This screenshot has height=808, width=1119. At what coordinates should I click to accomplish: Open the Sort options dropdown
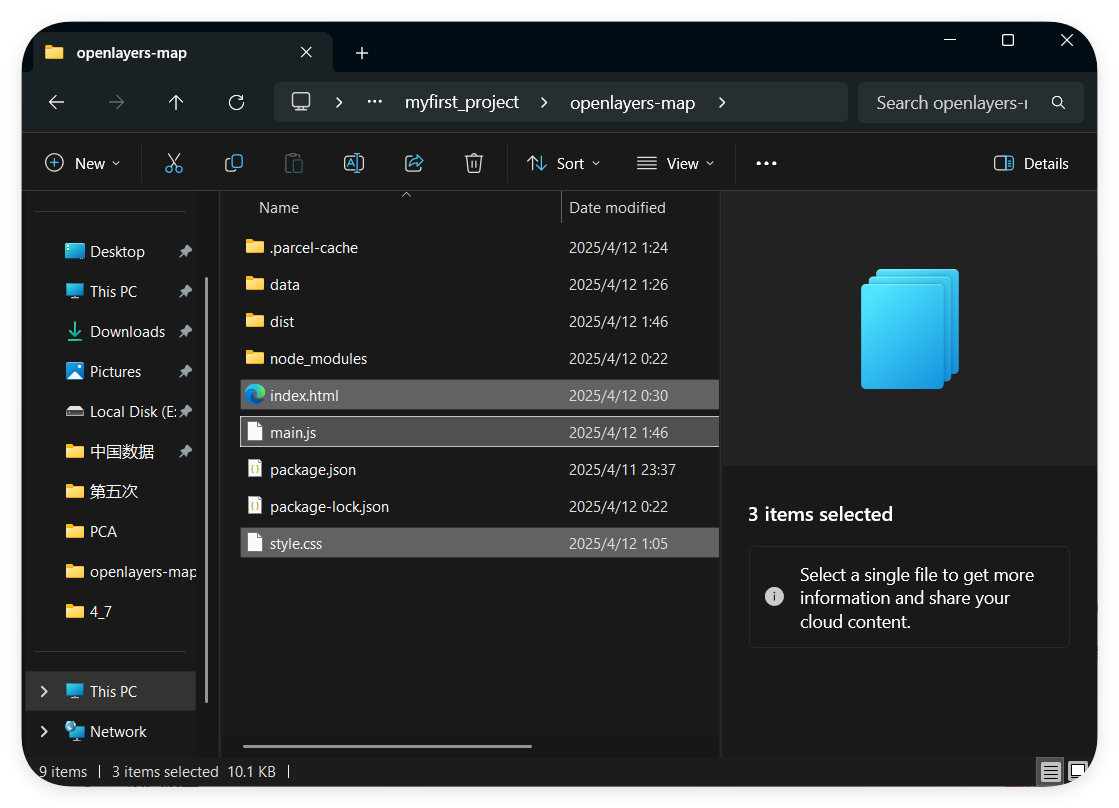[563, 163]
